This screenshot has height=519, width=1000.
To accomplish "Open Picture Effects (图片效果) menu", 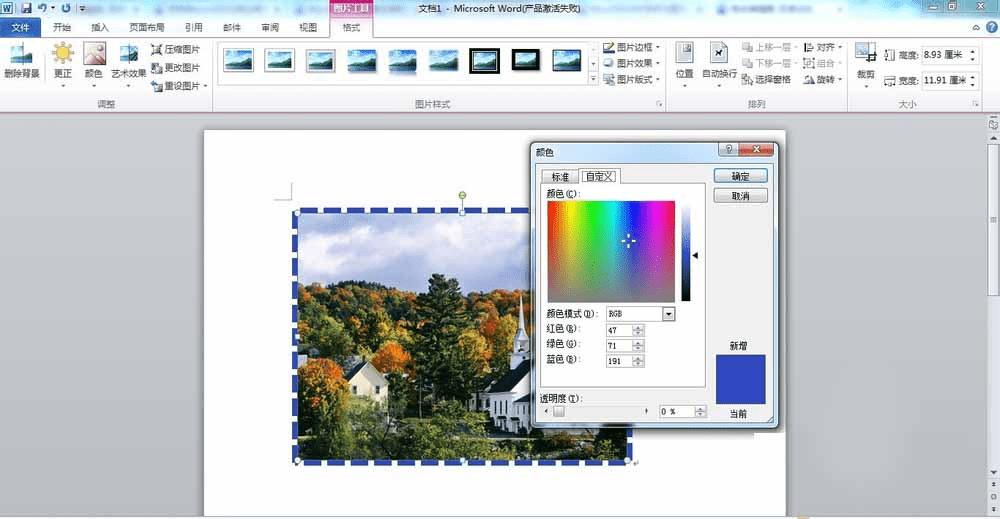I will pos(631,63).
